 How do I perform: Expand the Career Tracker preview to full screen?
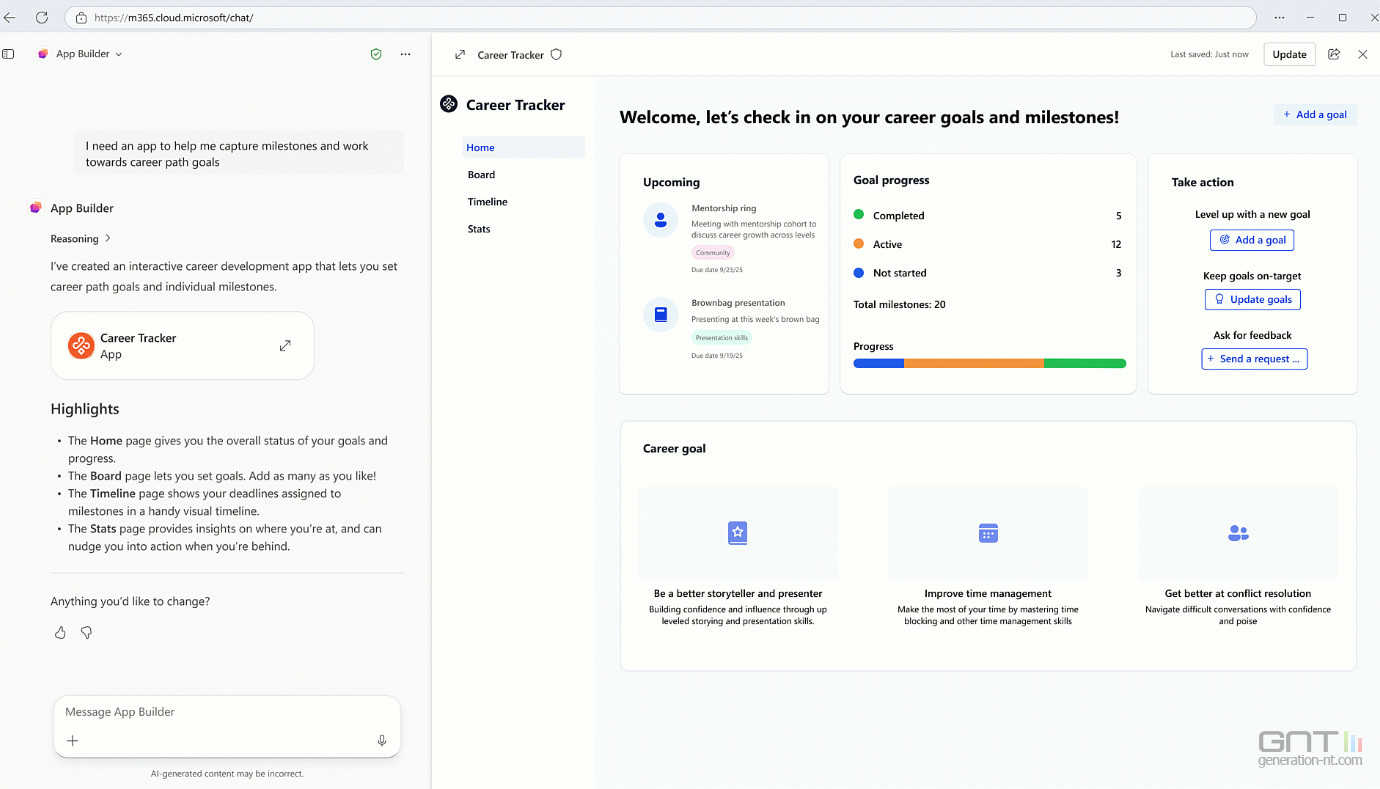pyautogui.click(x=460, y=55)
